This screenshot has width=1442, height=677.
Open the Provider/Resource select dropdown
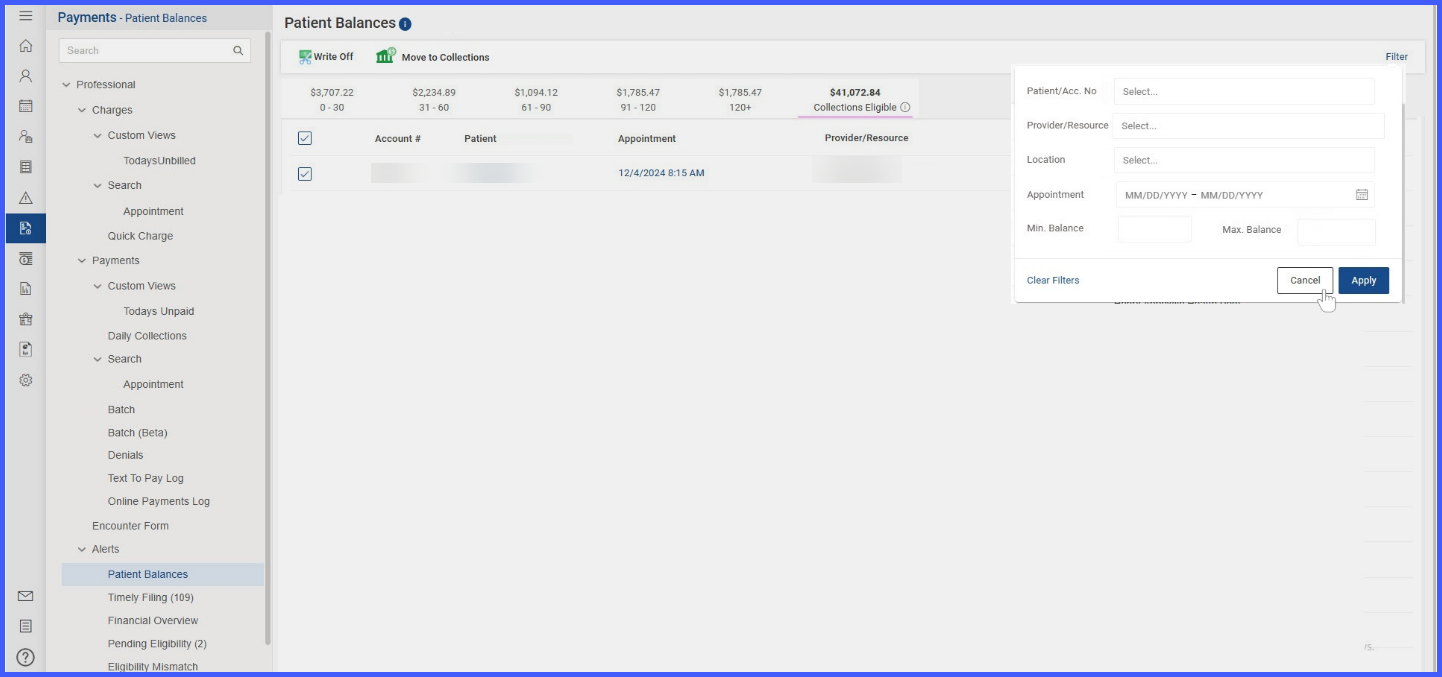pyautogui.click(x=1249, y=126)
